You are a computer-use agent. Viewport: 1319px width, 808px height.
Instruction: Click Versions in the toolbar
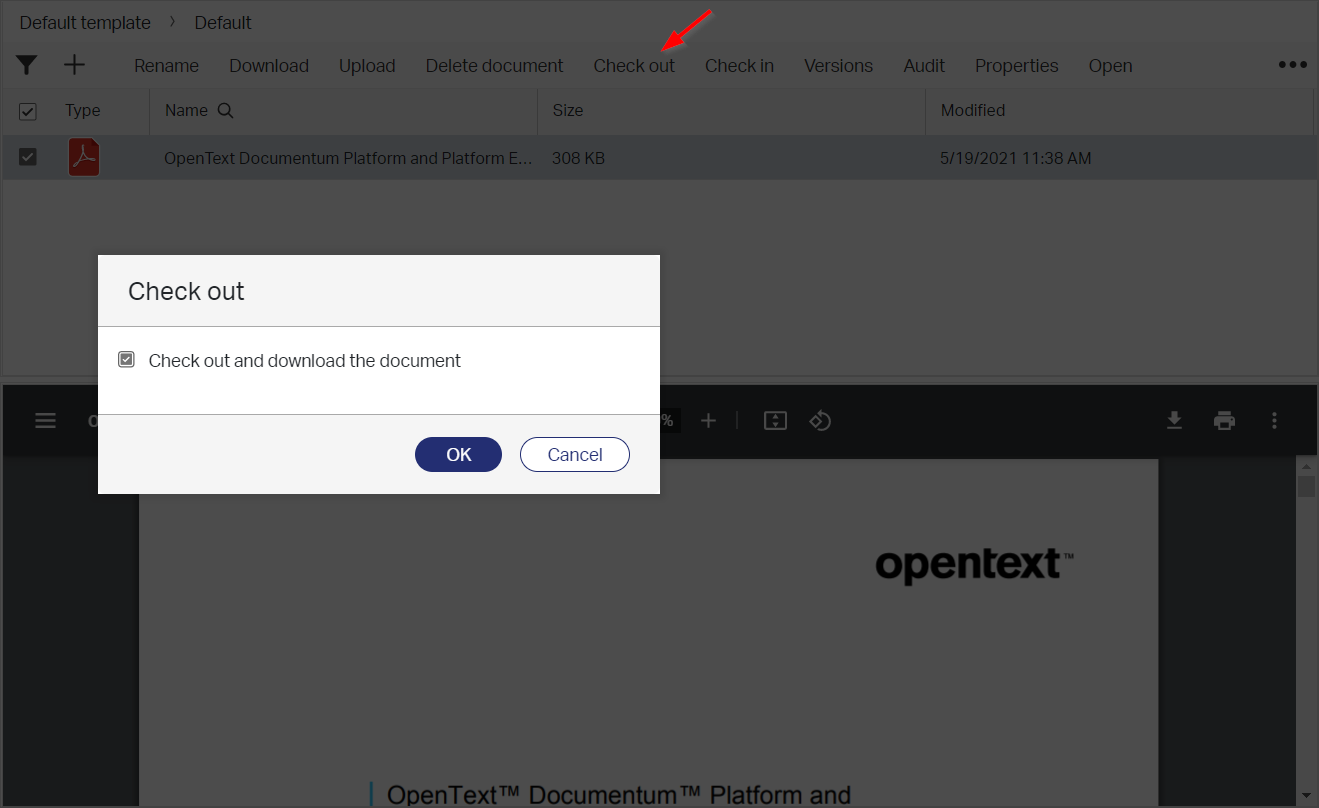838,66
